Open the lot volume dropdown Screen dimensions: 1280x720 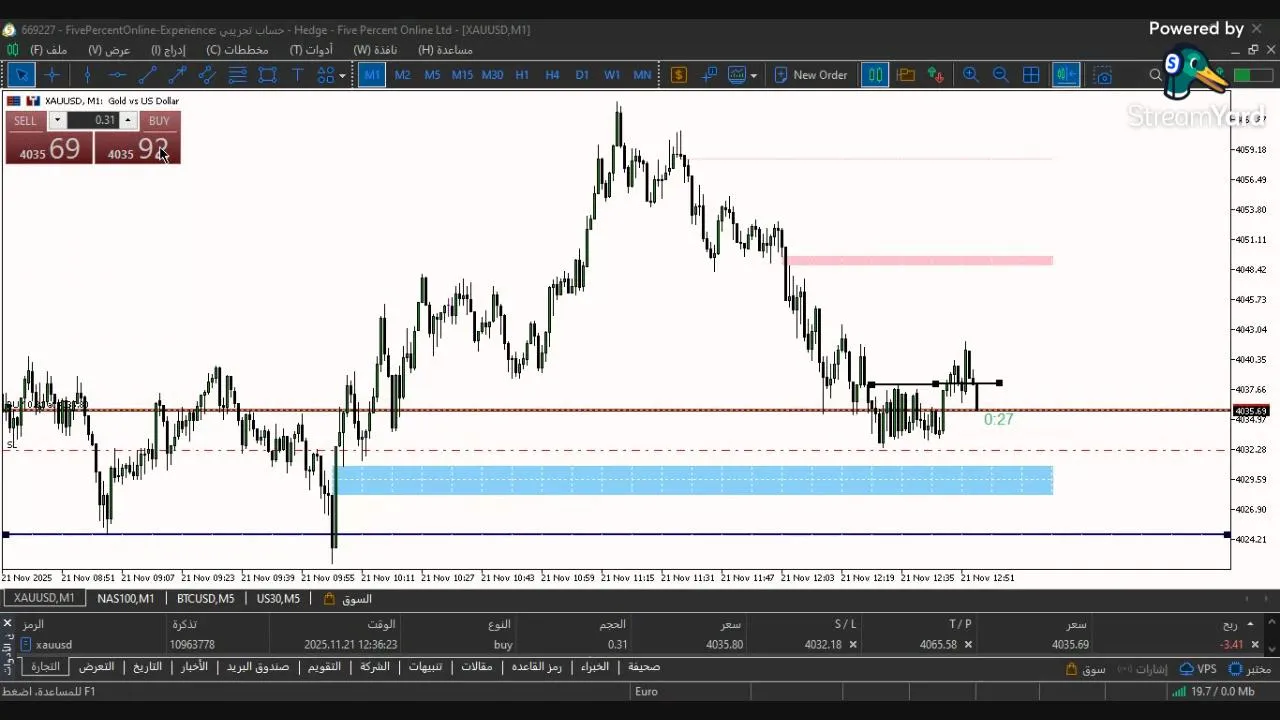(57, 120)
